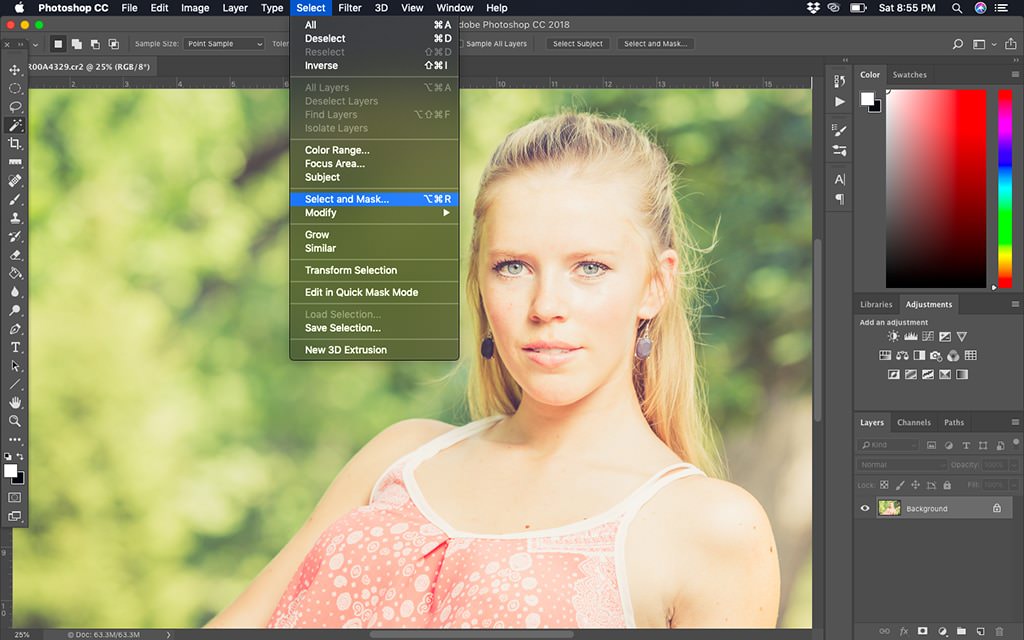Toggle the lock transparent pixels button
The width and height of the screenshot is (1024, 640).
pos(884,485)
